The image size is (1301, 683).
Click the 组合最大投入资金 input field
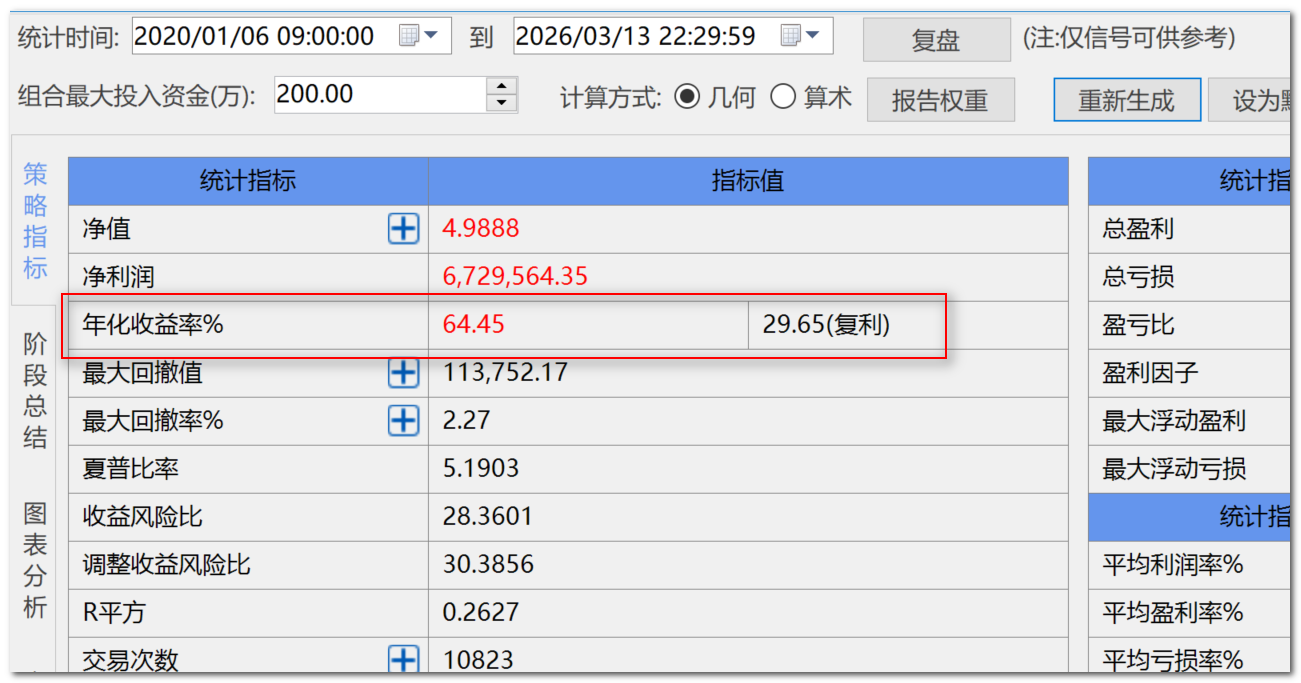click(x=378, y=95)
